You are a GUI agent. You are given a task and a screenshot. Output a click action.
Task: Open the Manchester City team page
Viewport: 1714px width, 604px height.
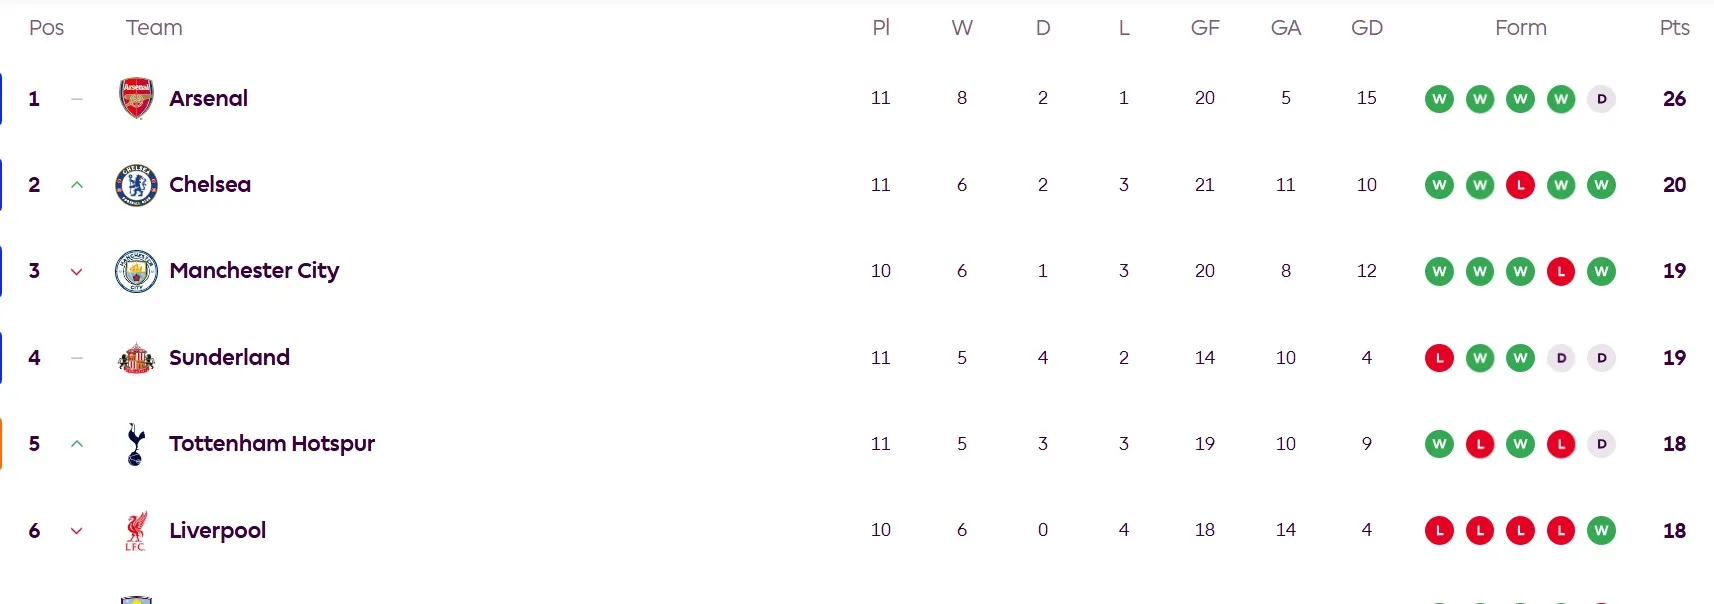point(254,271)
